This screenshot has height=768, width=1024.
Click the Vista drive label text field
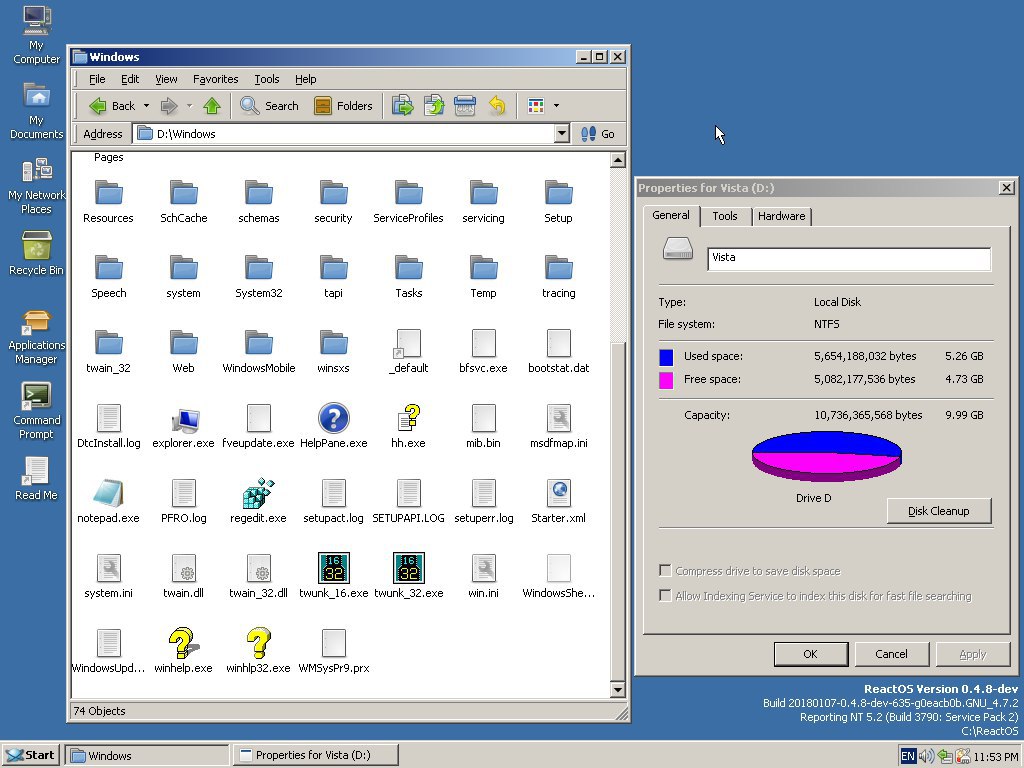(848, 258)
